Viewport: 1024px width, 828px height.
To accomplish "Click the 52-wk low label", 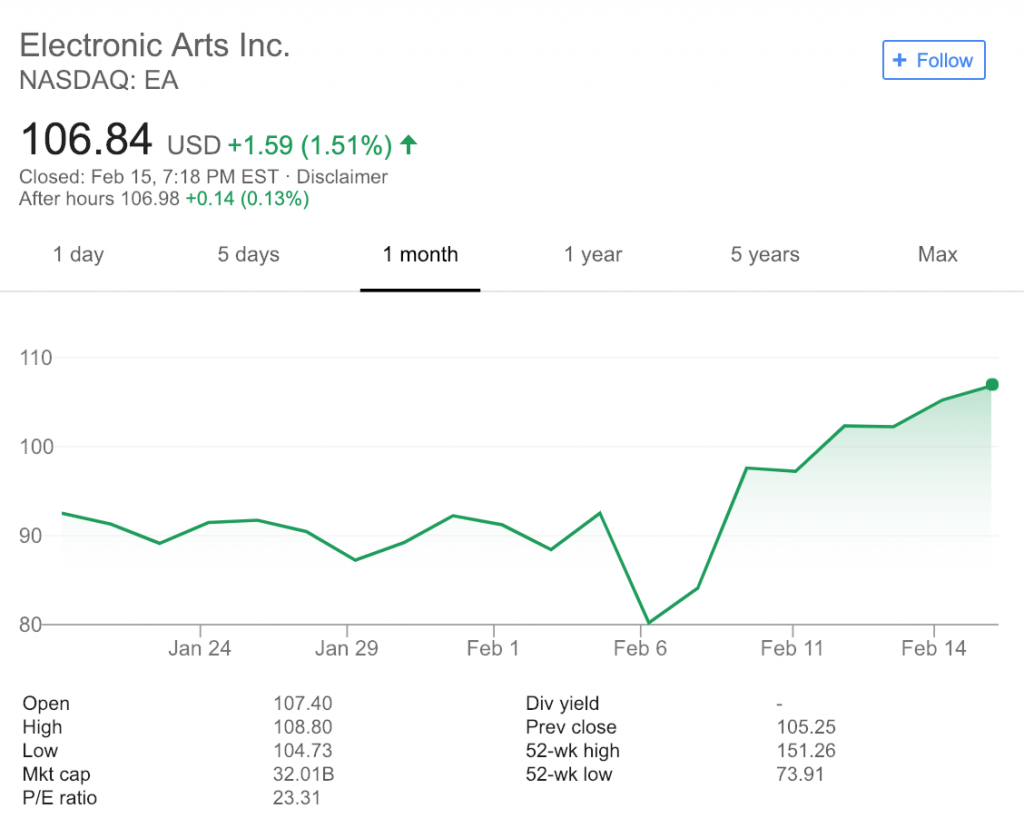I will (x=569, y=774).
